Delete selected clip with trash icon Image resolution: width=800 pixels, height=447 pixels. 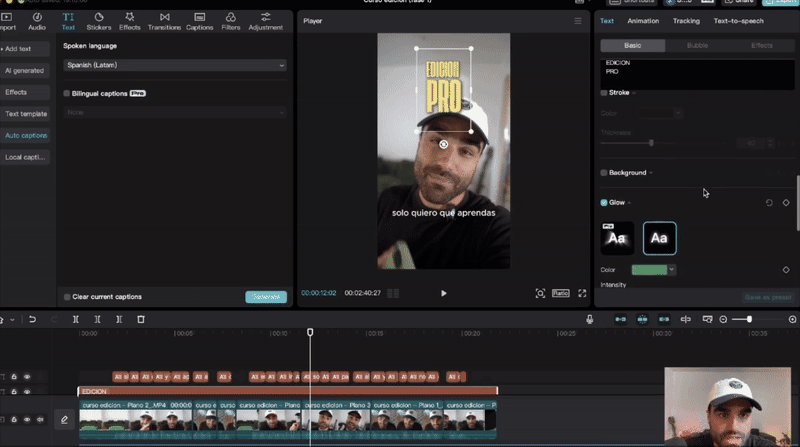[x=141, y=319]
